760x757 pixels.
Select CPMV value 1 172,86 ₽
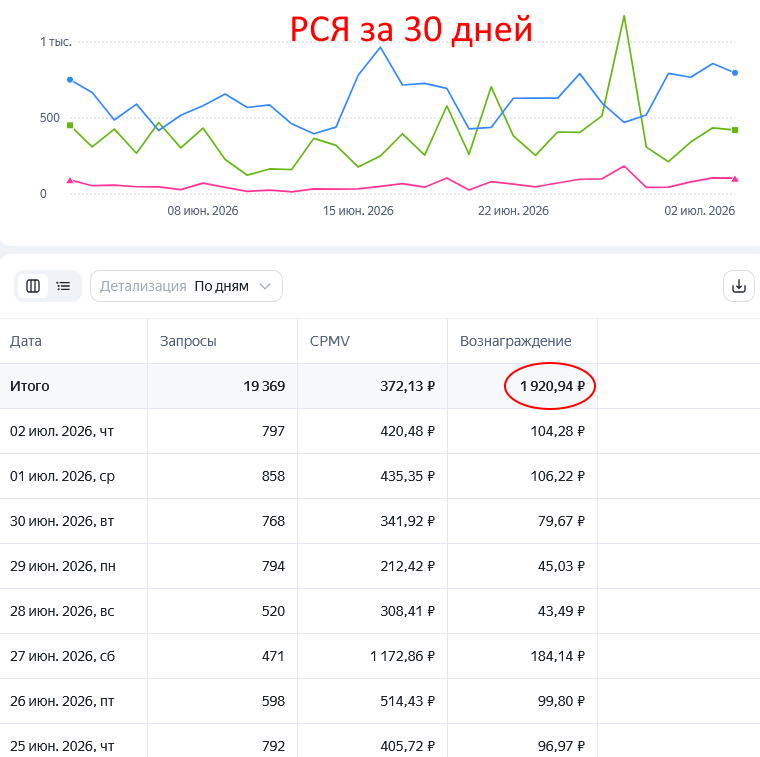(402, 657)
